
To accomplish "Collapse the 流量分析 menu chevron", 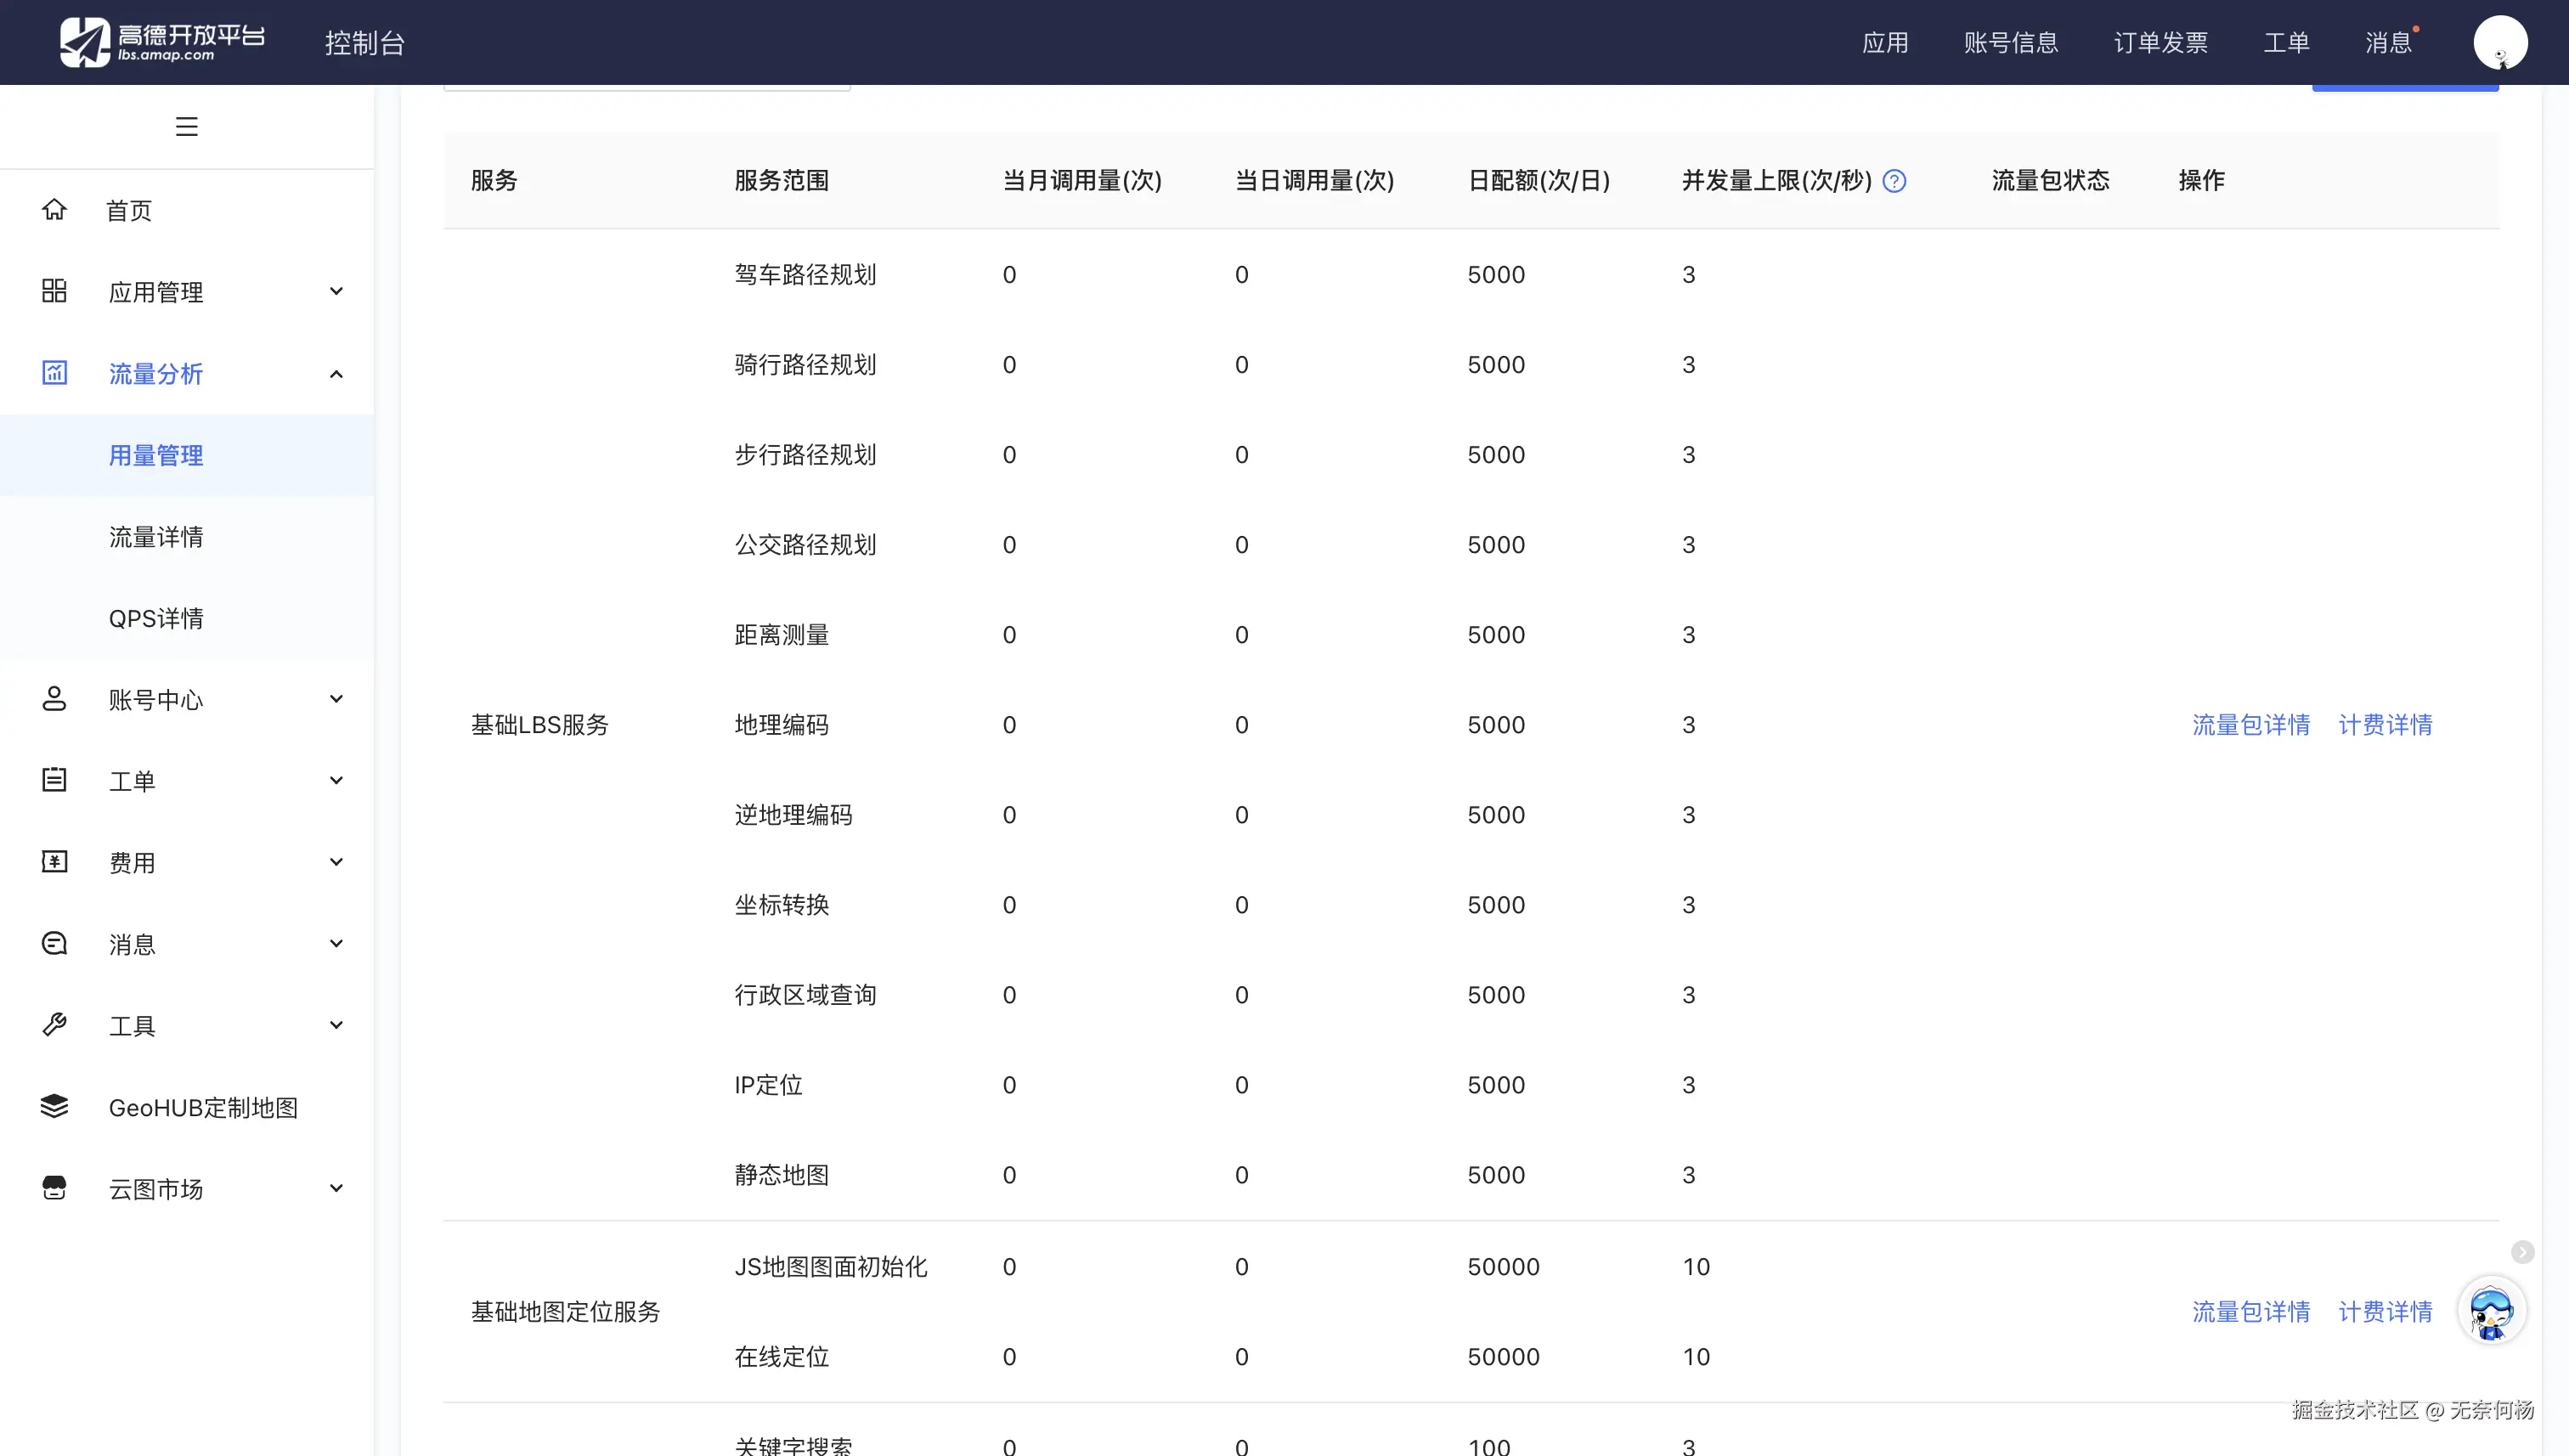I will 336,374.
